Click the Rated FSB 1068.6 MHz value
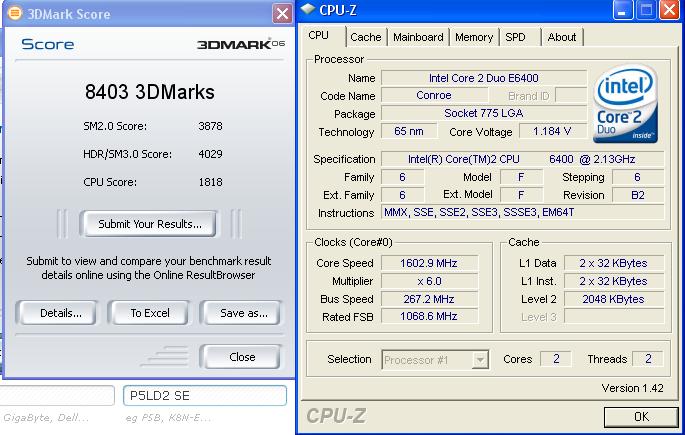685x435 pixels. point(429,316)
